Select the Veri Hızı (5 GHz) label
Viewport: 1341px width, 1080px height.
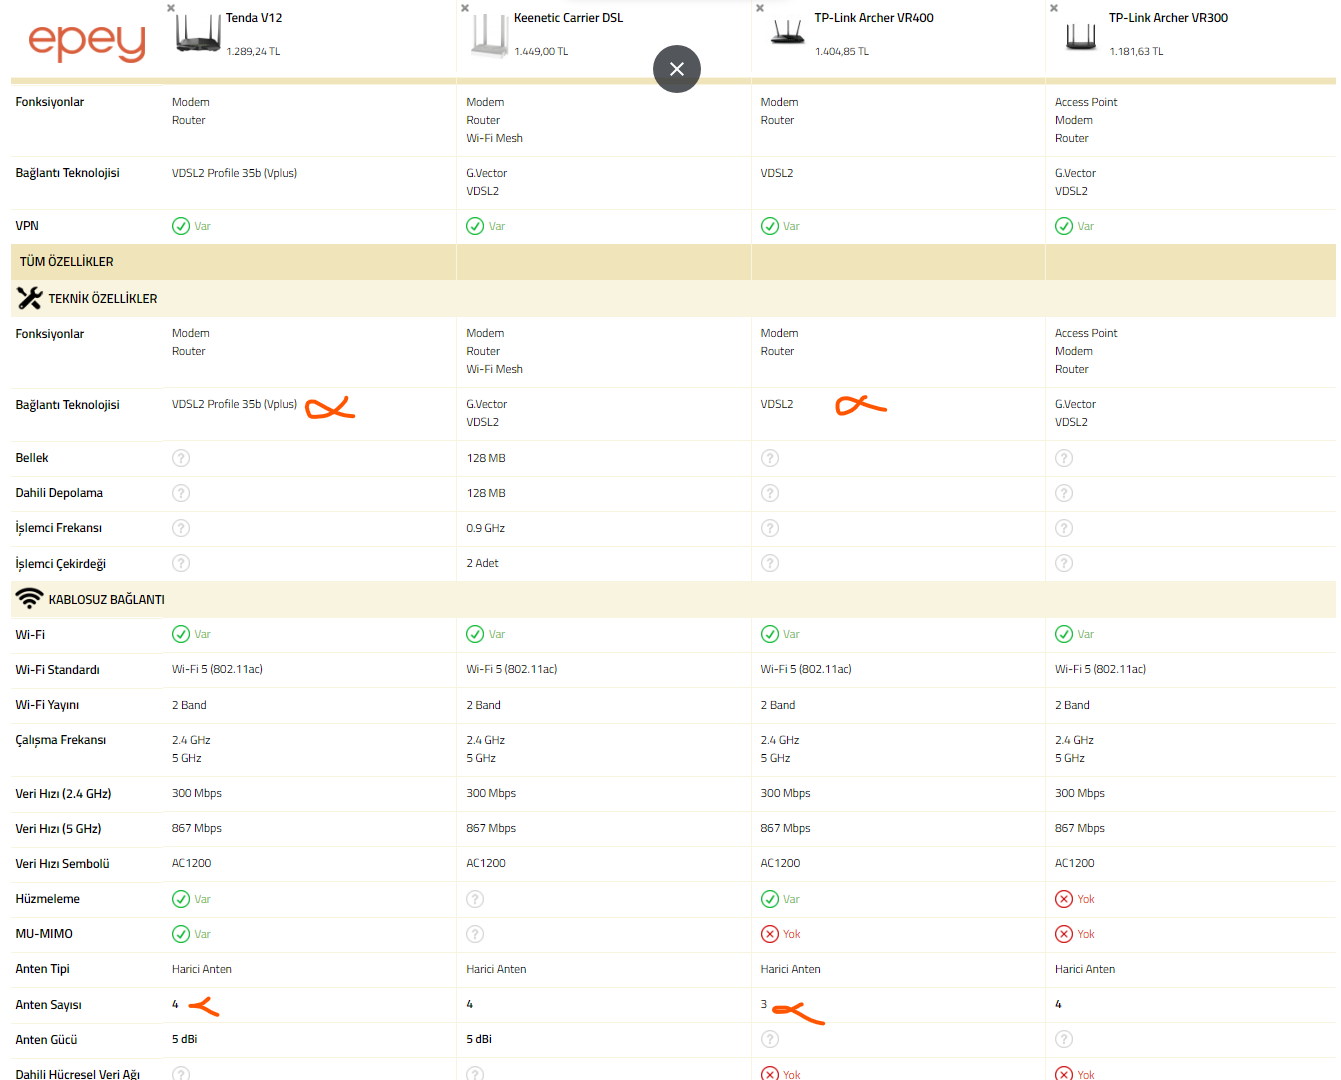58,829
